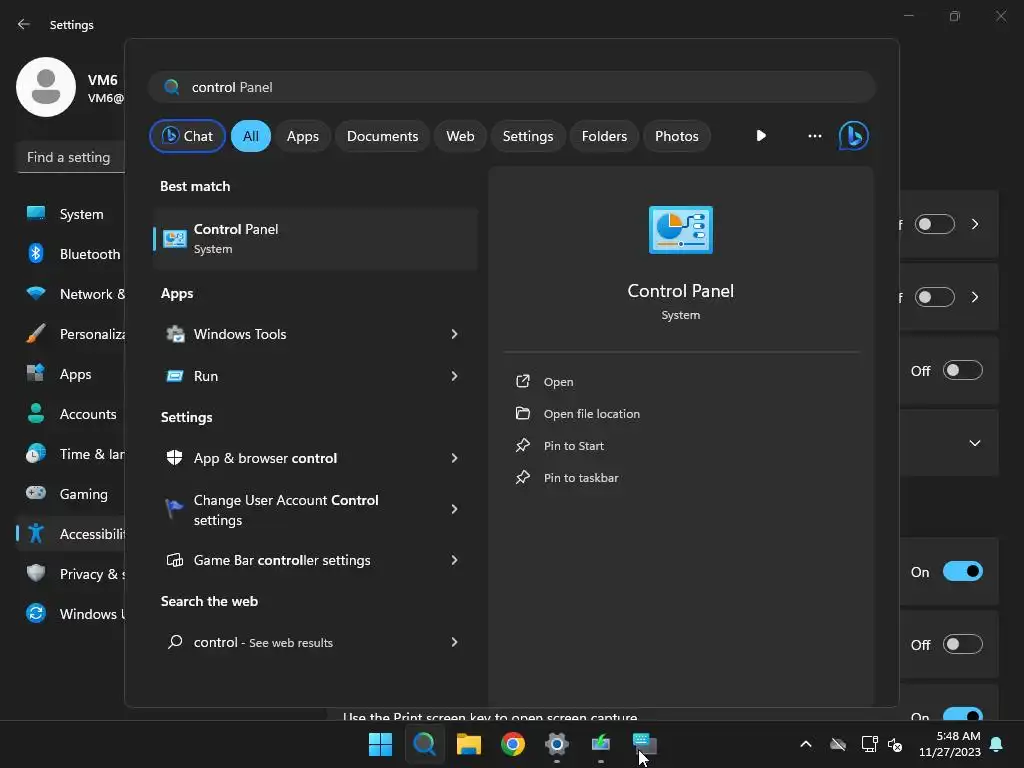Open Gaming in Settings sidebar

73,494
